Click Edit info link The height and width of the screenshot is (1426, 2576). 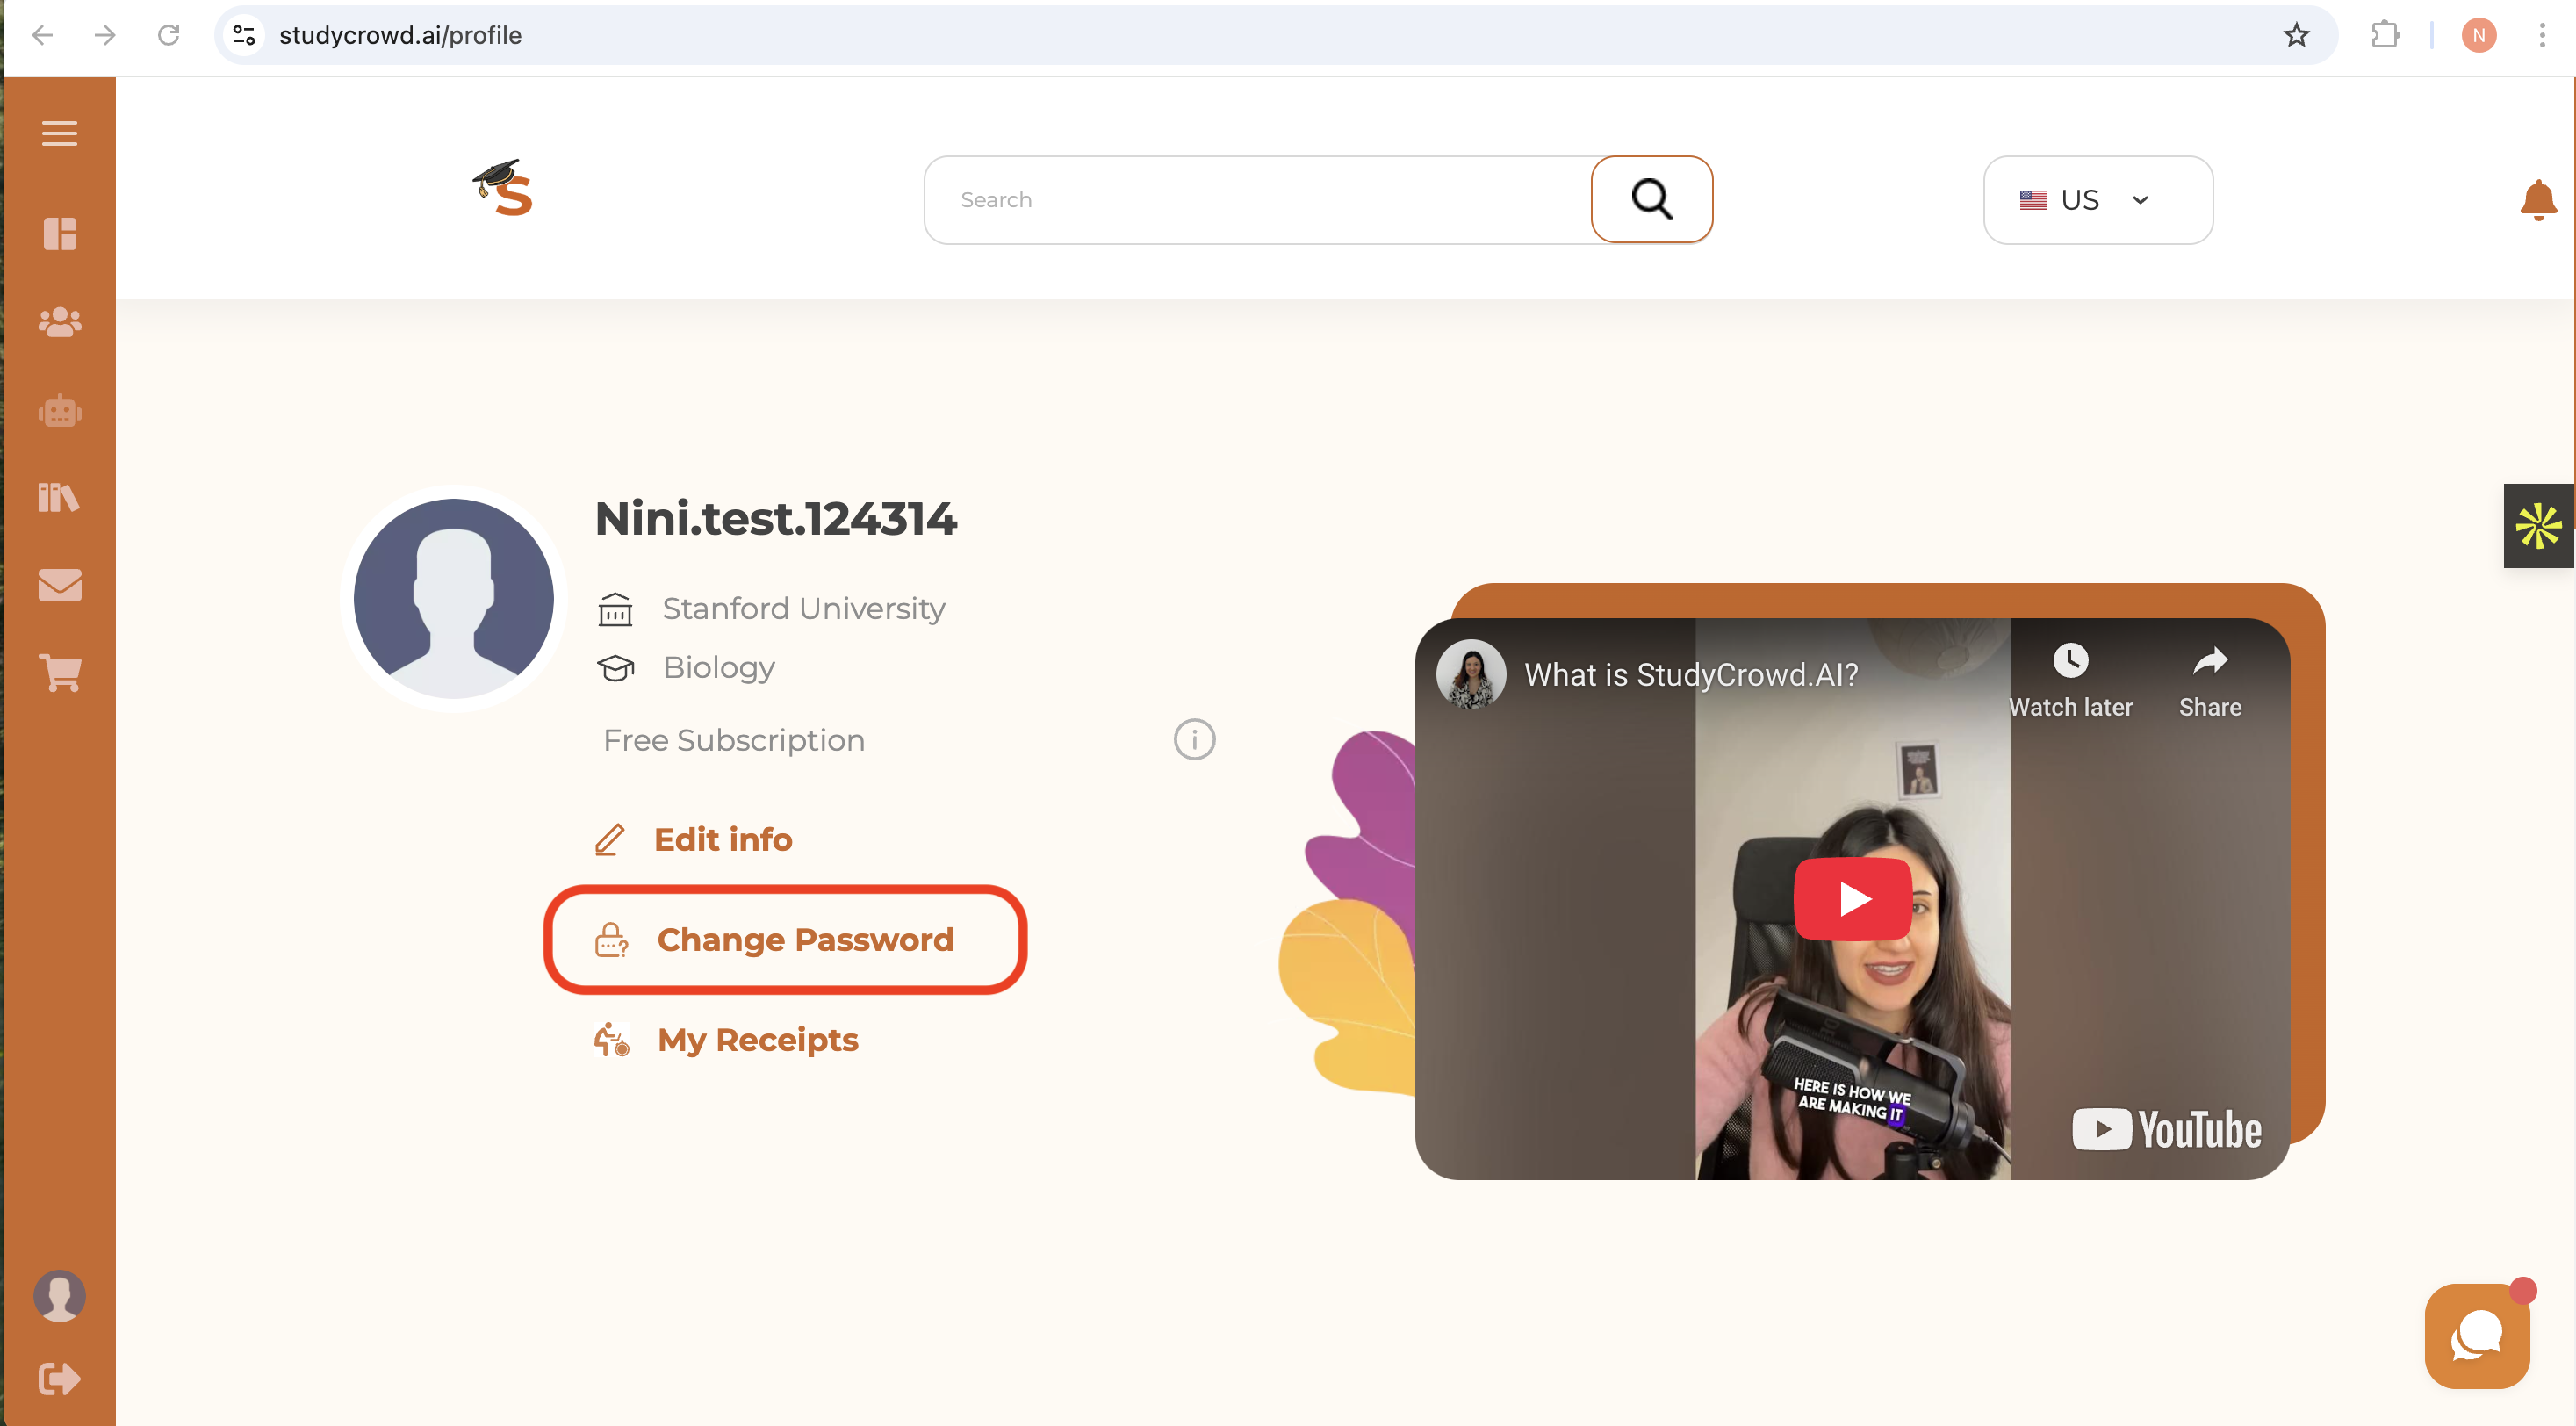click(693, 839)
